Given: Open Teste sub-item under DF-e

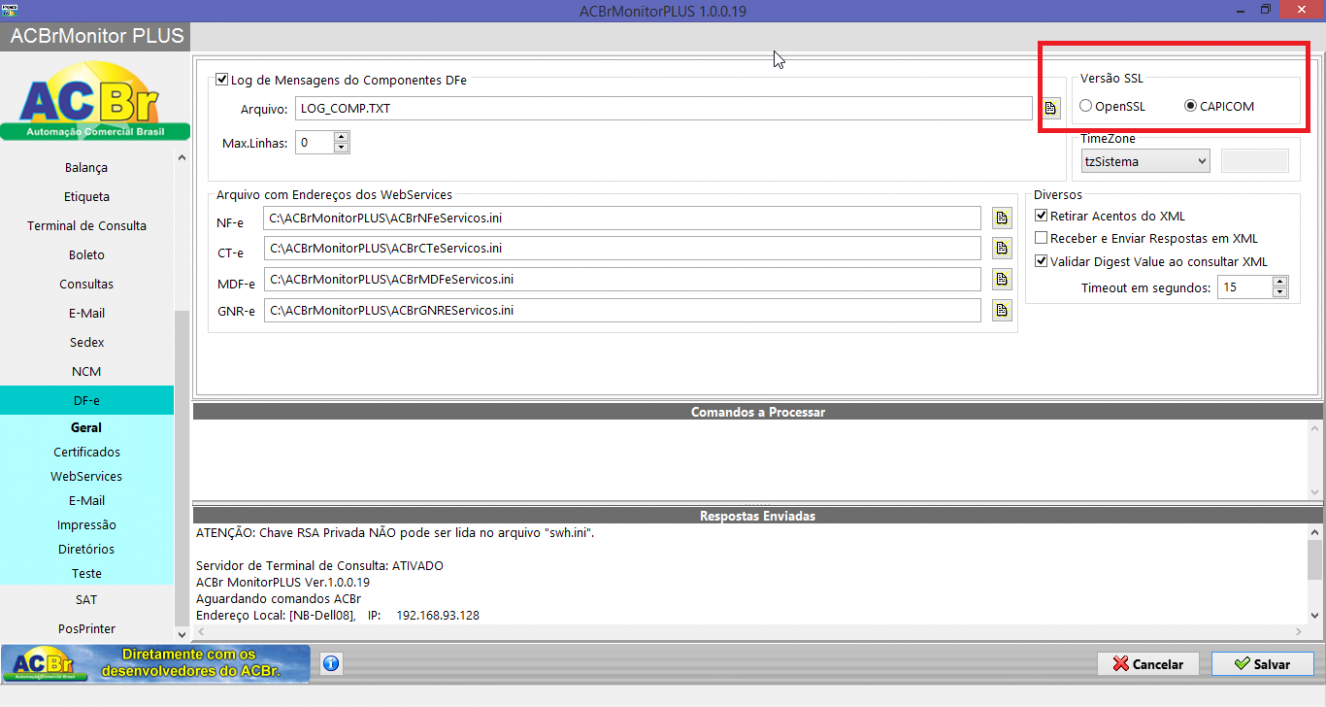Looking at the screenshot, I should [x=86, y=573].
